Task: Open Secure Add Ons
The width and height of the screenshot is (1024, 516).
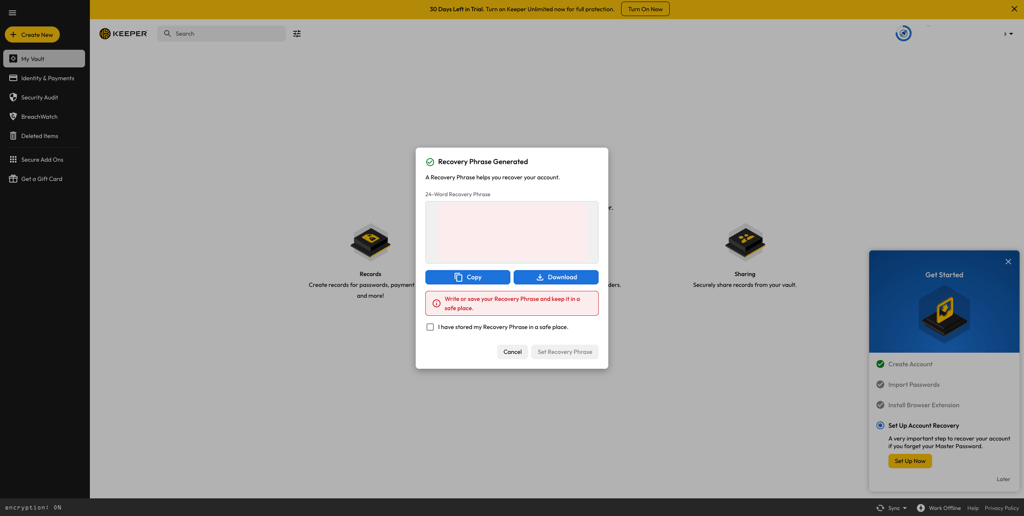Action: tap(44, 159)
